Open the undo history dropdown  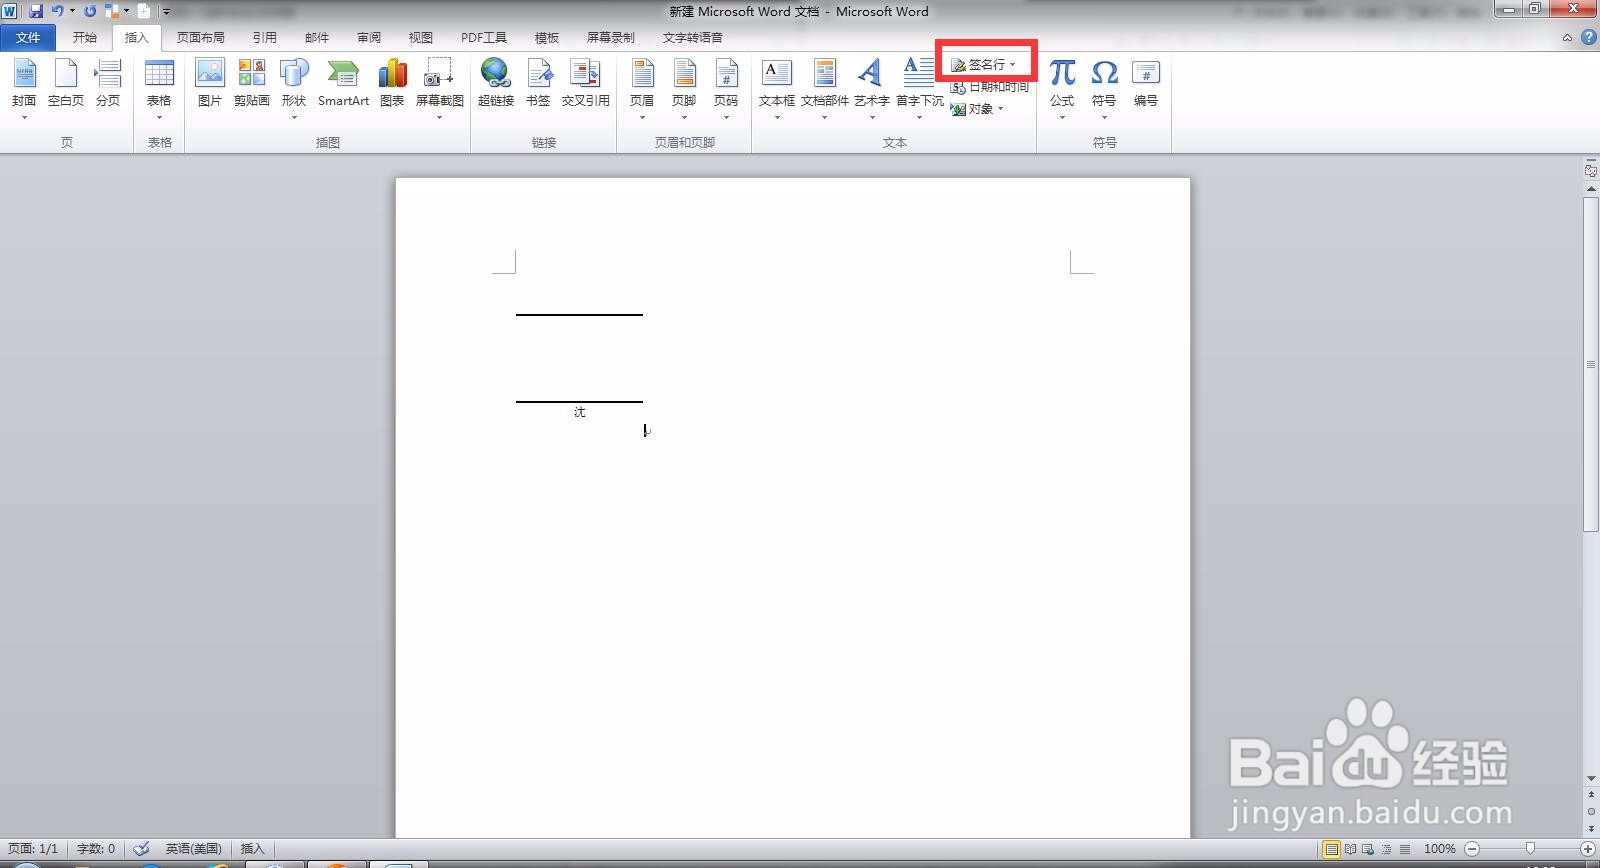click(72, 11)
